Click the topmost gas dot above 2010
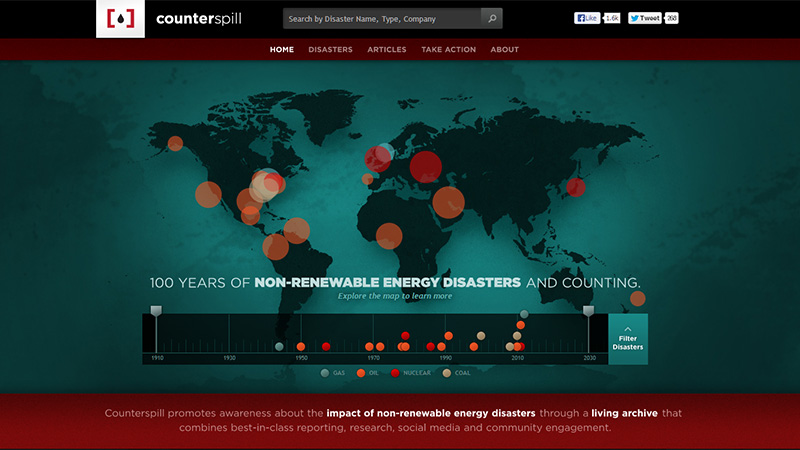 [x=524, y=314]
